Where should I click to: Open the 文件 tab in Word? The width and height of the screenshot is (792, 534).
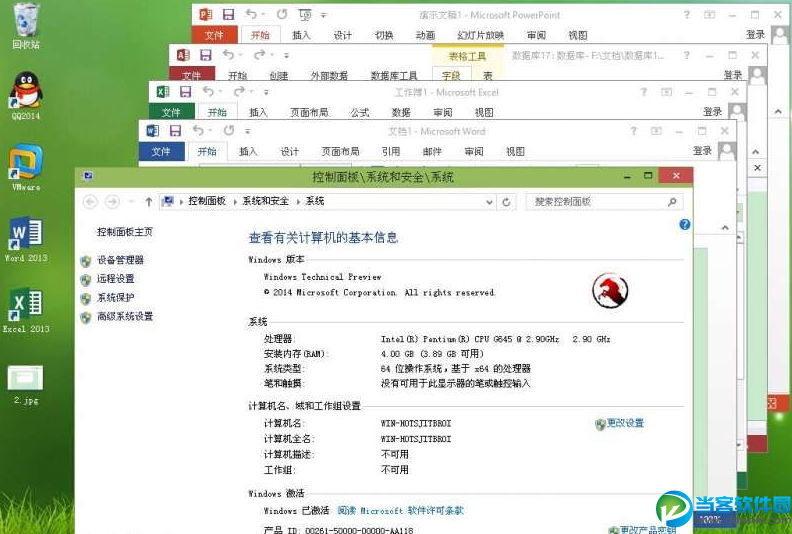pyautogui.click(x=161, y=151)
